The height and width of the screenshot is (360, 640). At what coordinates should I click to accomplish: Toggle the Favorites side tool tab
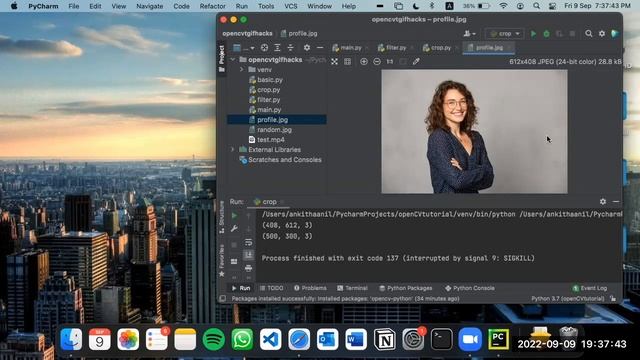click(222, 260)
